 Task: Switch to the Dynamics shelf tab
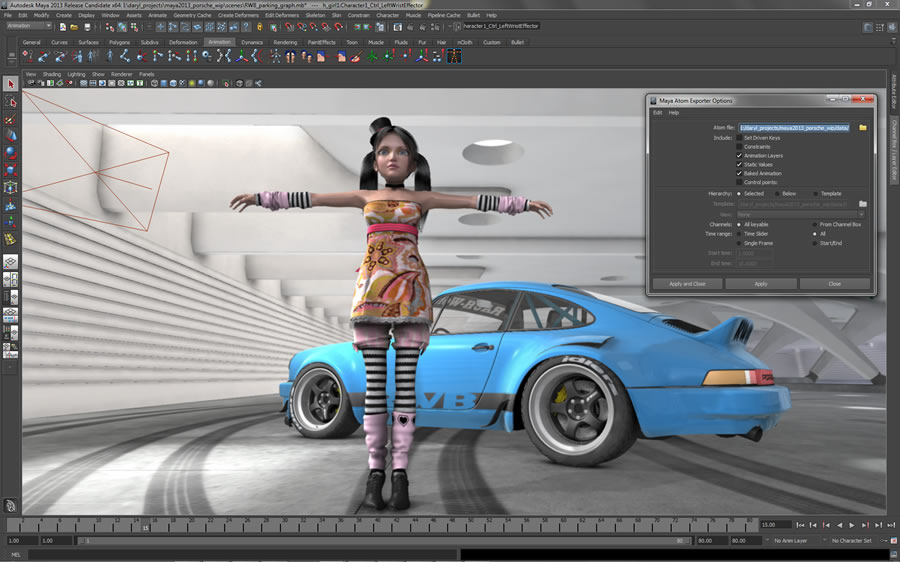(251, 43)
